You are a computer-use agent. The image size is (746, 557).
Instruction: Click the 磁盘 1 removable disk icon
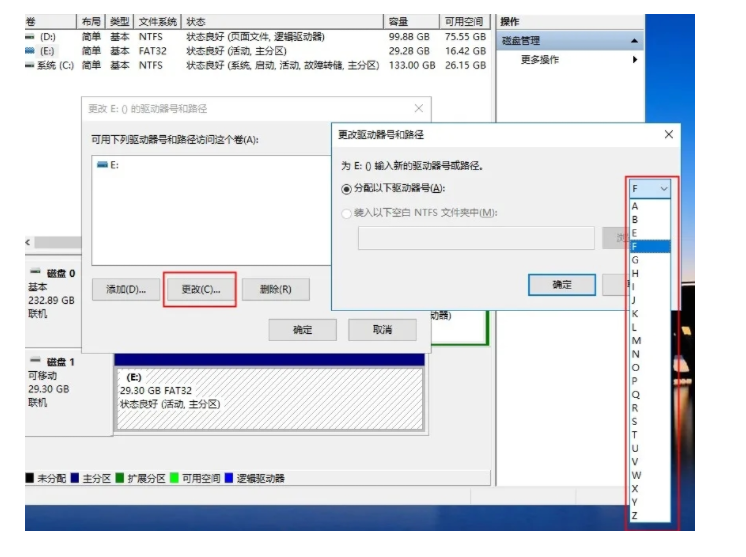tap(36, 361)
